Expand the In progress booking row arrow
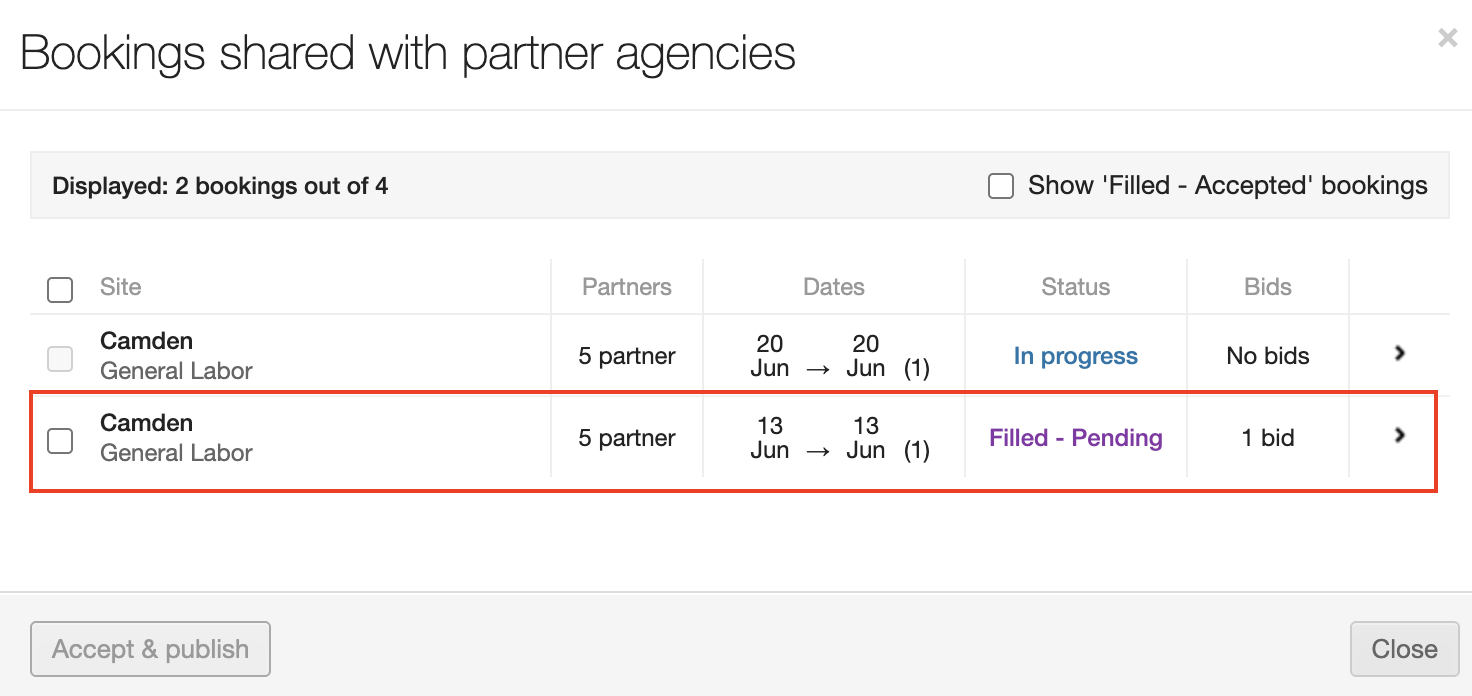This screenshot has height=696, width=1472. [x=1400, y=353]
